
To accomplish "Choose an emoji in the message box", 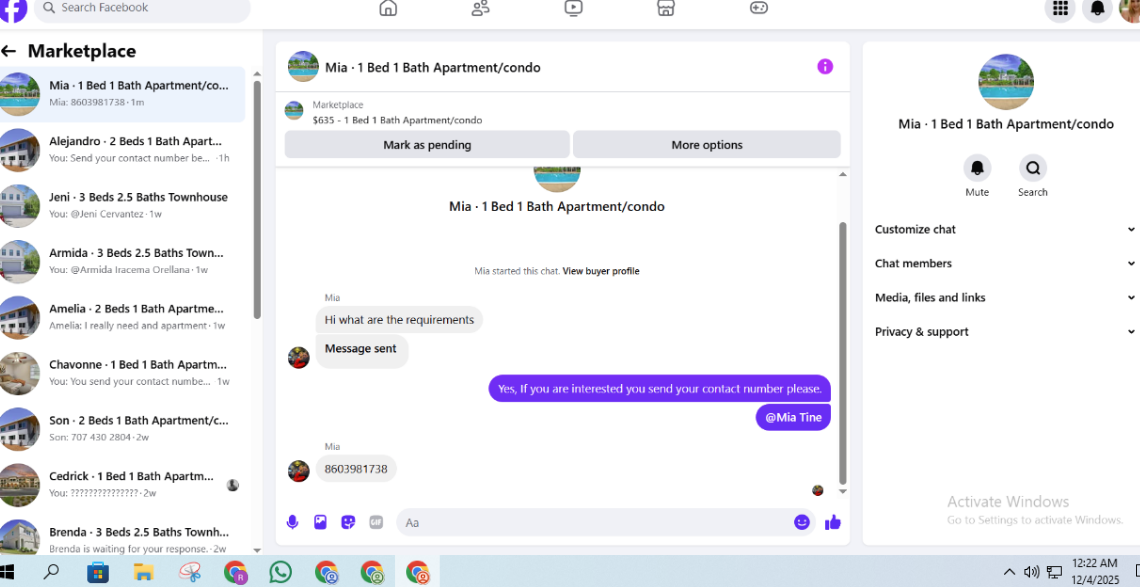I will (801, 522).
